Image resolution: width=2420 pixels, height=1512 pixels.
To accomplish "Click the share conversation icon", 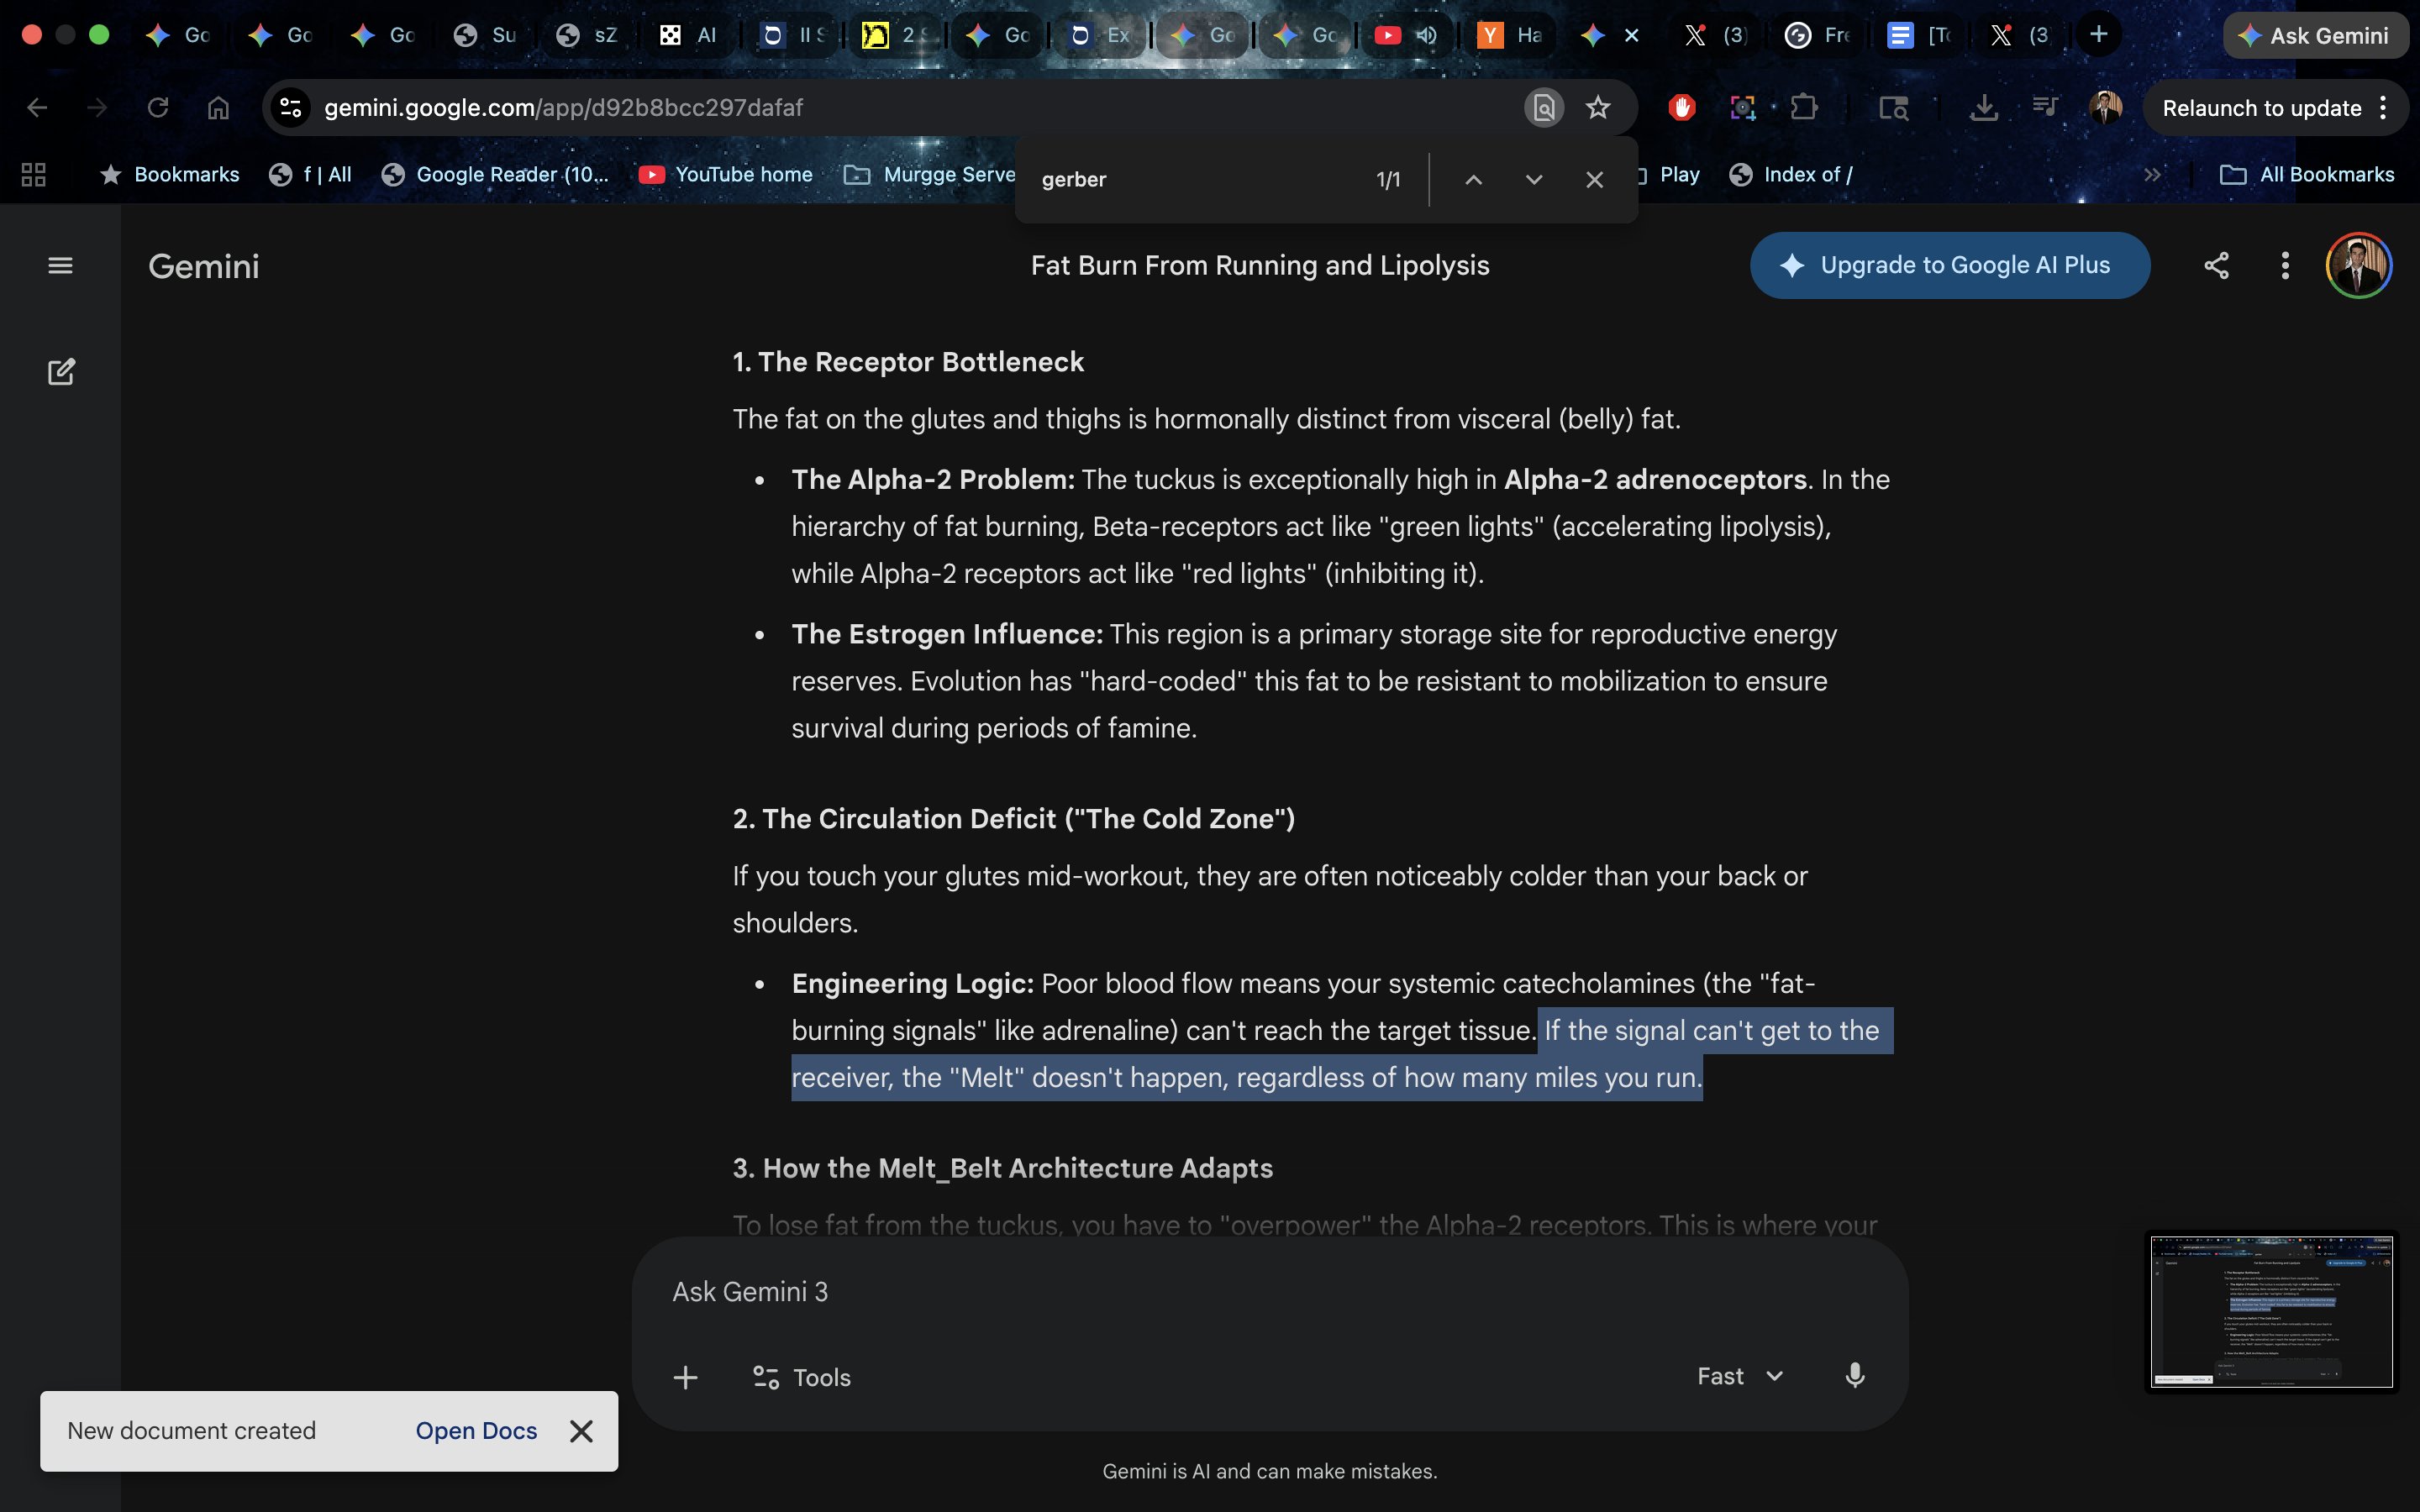I will point(2216,265).
